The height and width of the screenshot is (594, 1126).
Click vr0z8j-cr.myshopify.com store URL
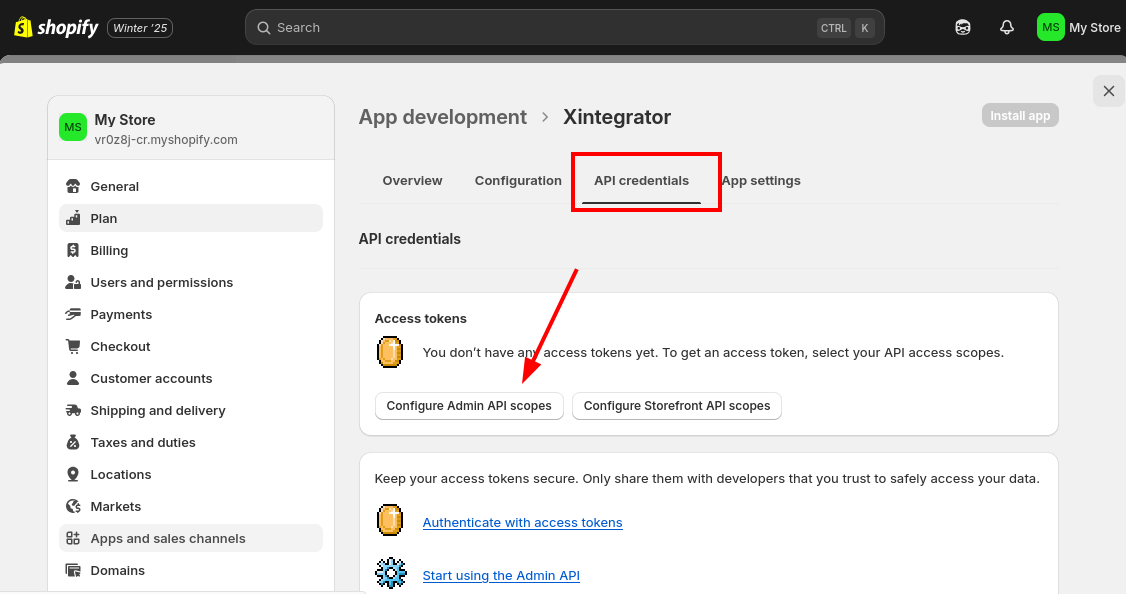(x=166, y=139)
